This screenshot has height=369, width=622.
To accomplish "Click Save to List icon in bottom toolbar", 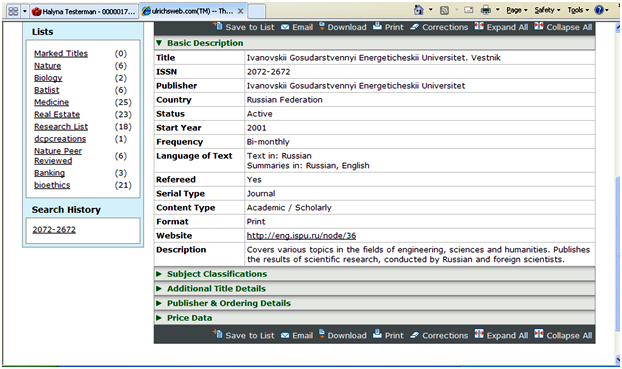I will click(x=218, y=334).
